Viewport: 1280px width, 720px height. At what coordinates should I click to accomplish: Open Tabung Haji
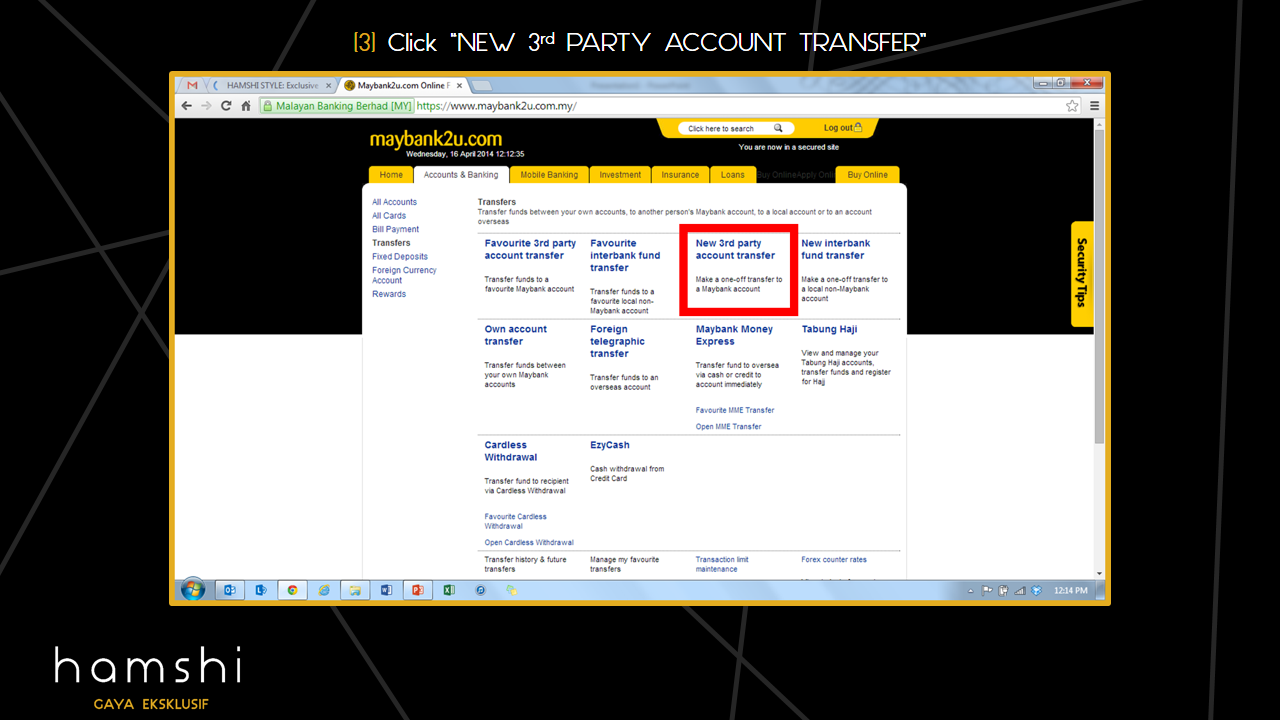(x=829, y=329)
